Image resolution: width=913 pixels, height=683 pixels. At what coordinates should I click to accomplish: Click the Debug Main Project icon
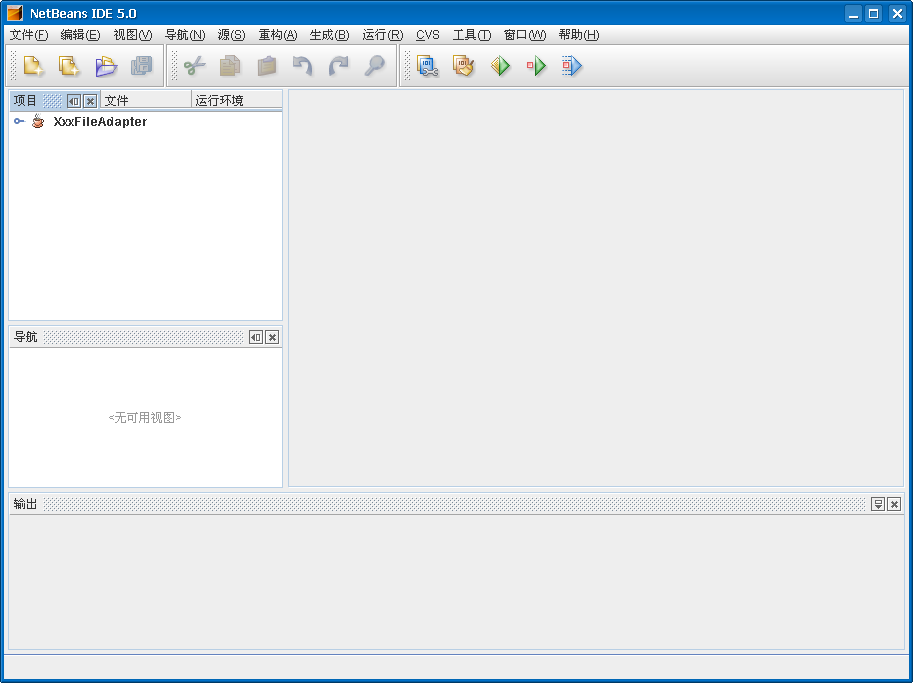pos(536,66)
